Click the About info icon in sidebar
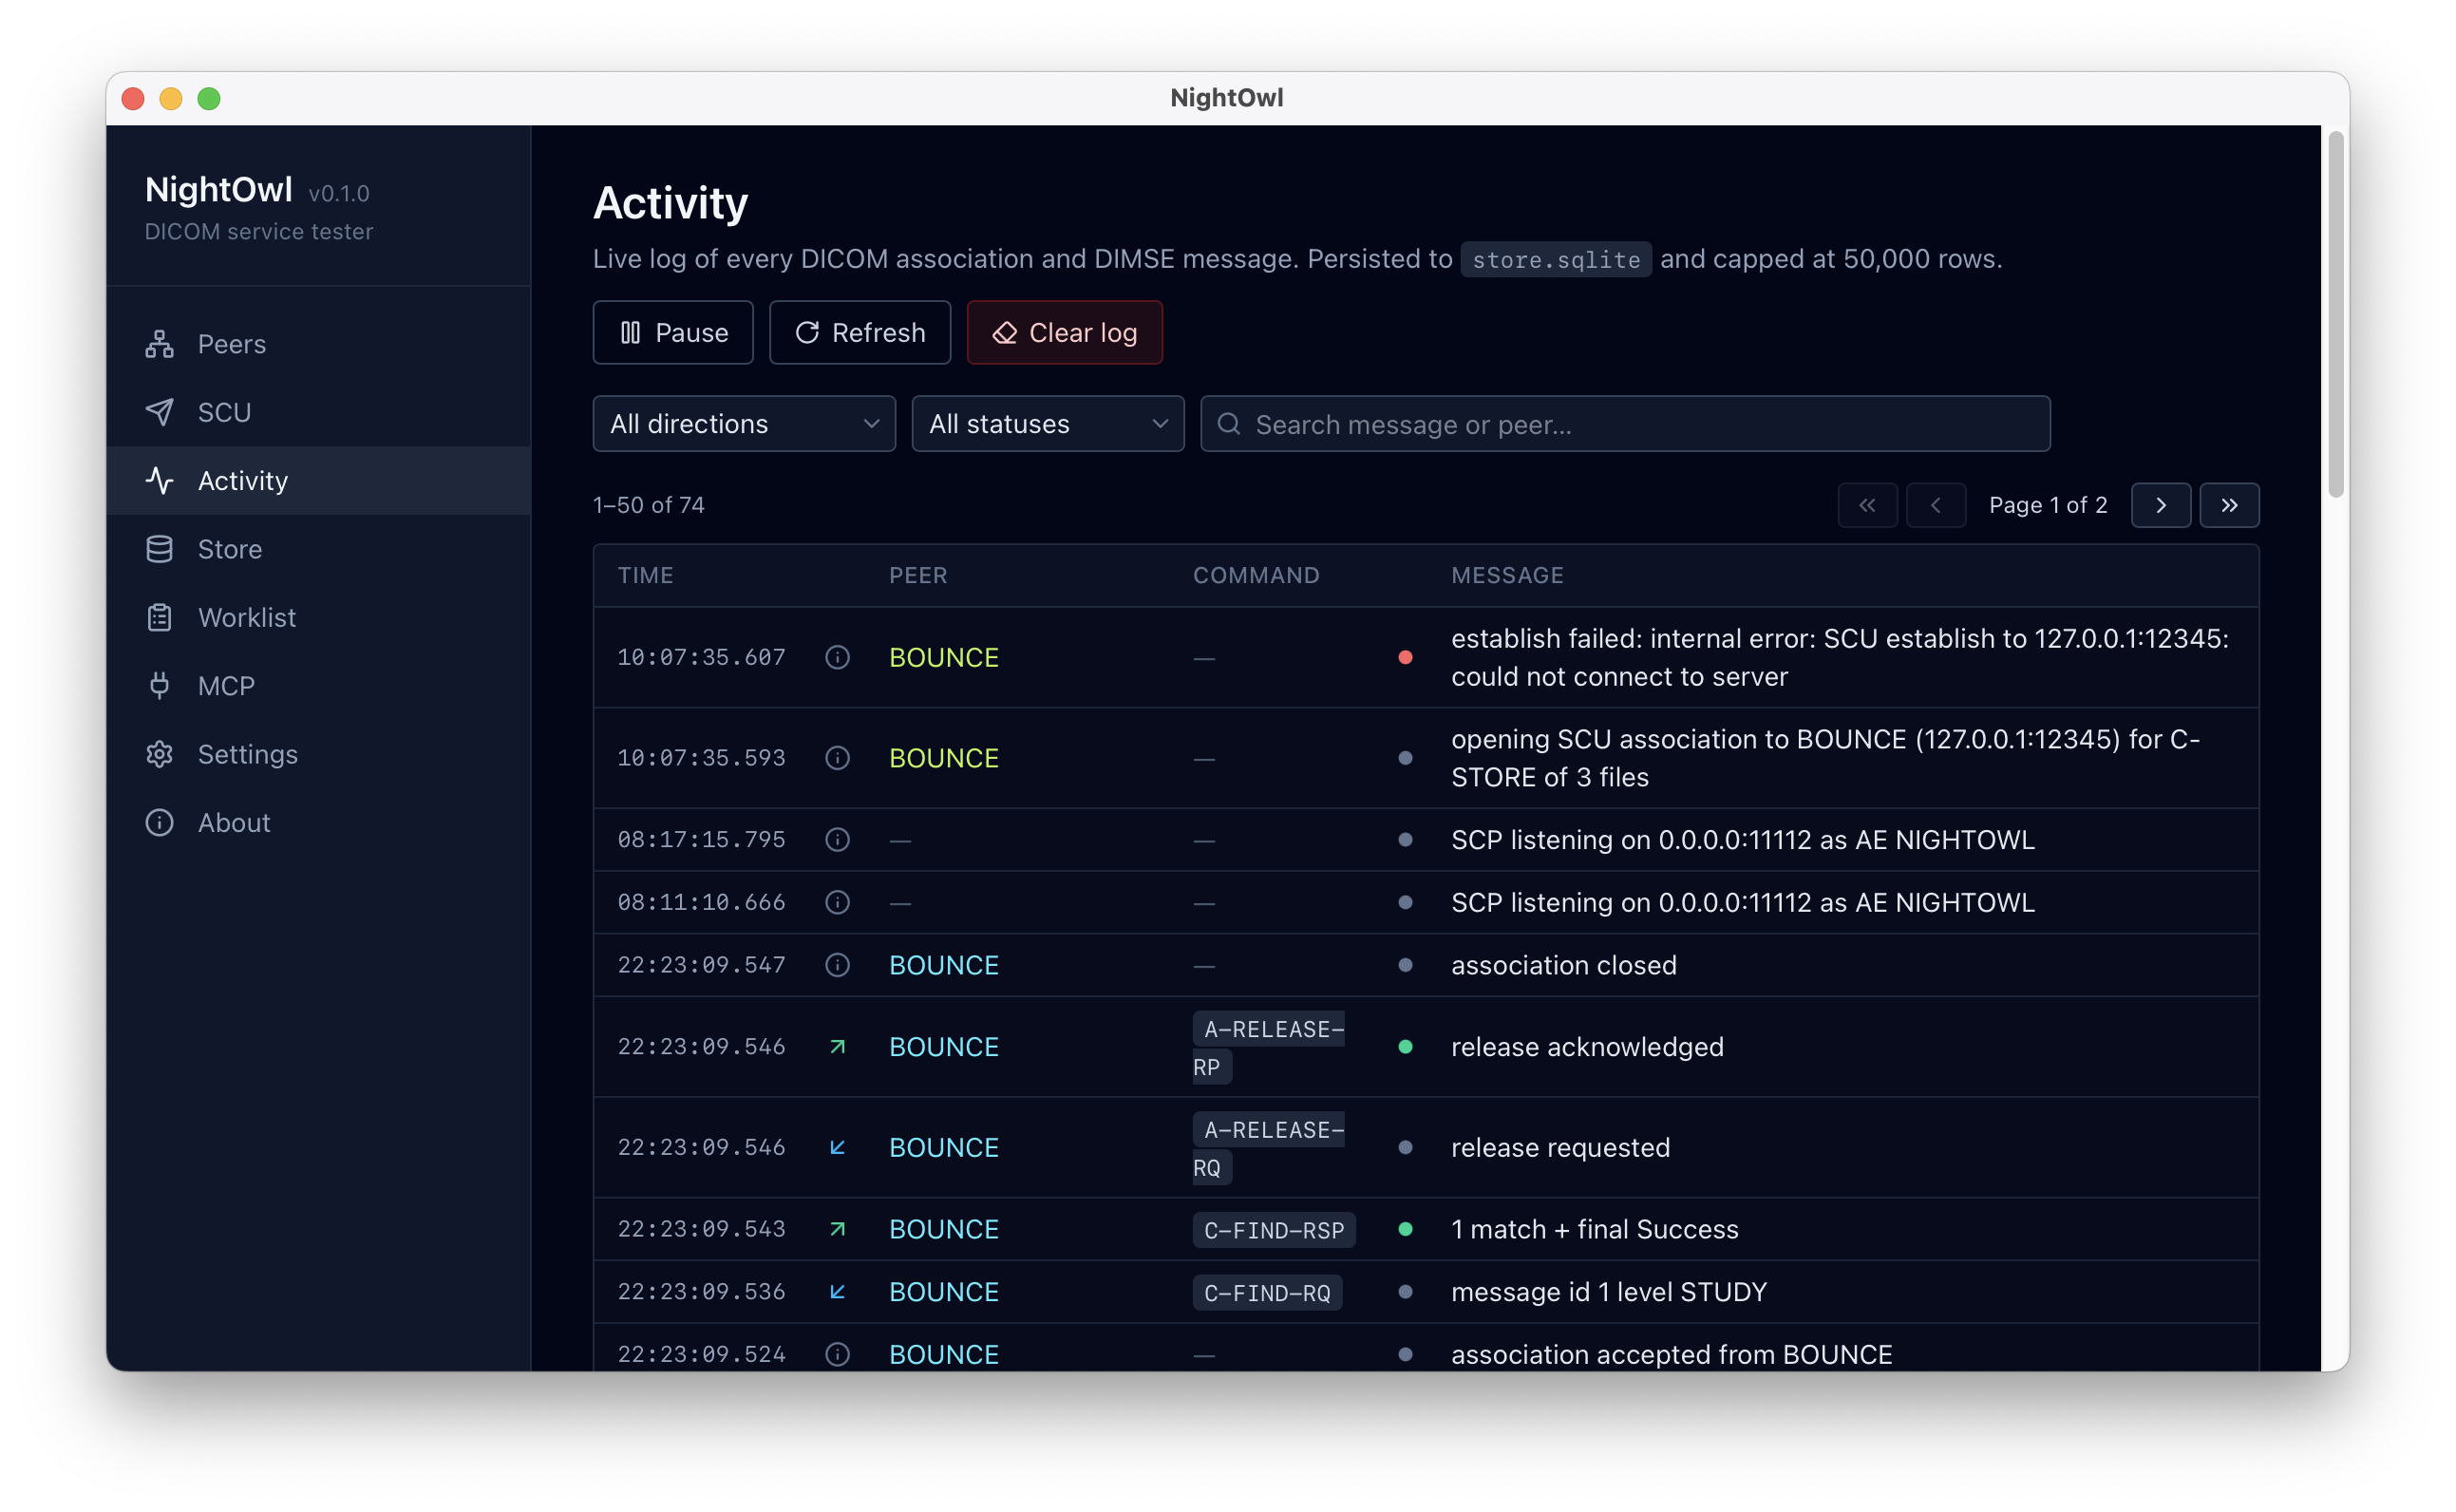The width and height of the screenshot is (2456, 1512). (x=159, y=822)
